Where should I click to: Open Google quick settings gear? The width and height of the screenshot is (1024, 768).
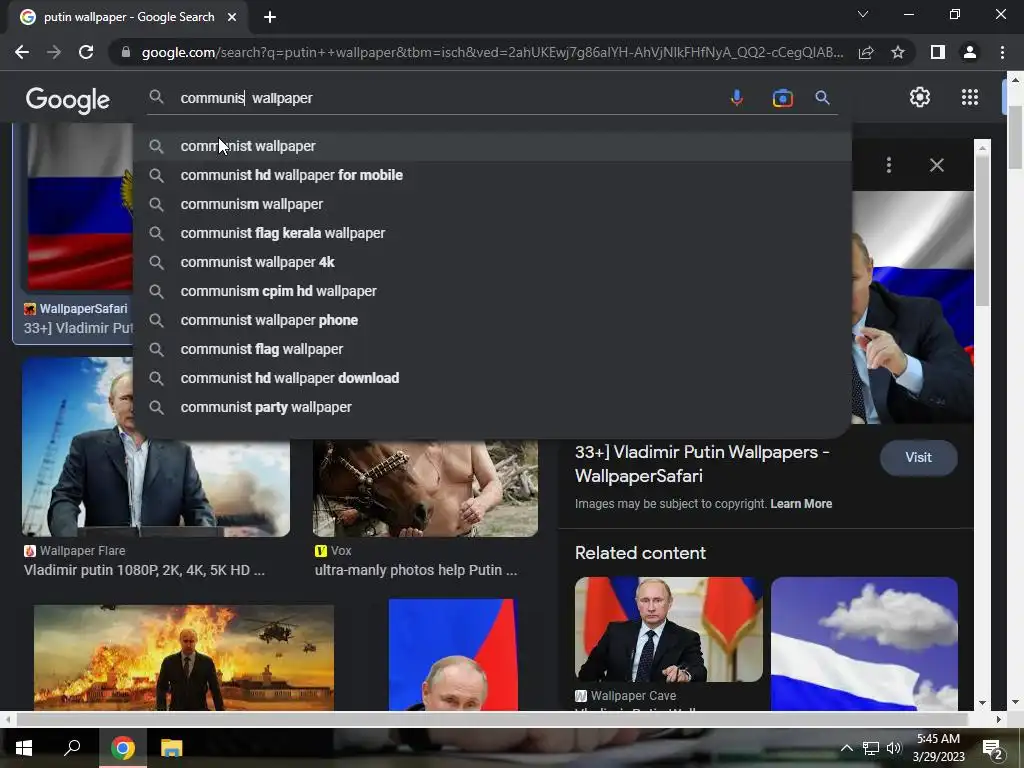(x=920, y=97)
